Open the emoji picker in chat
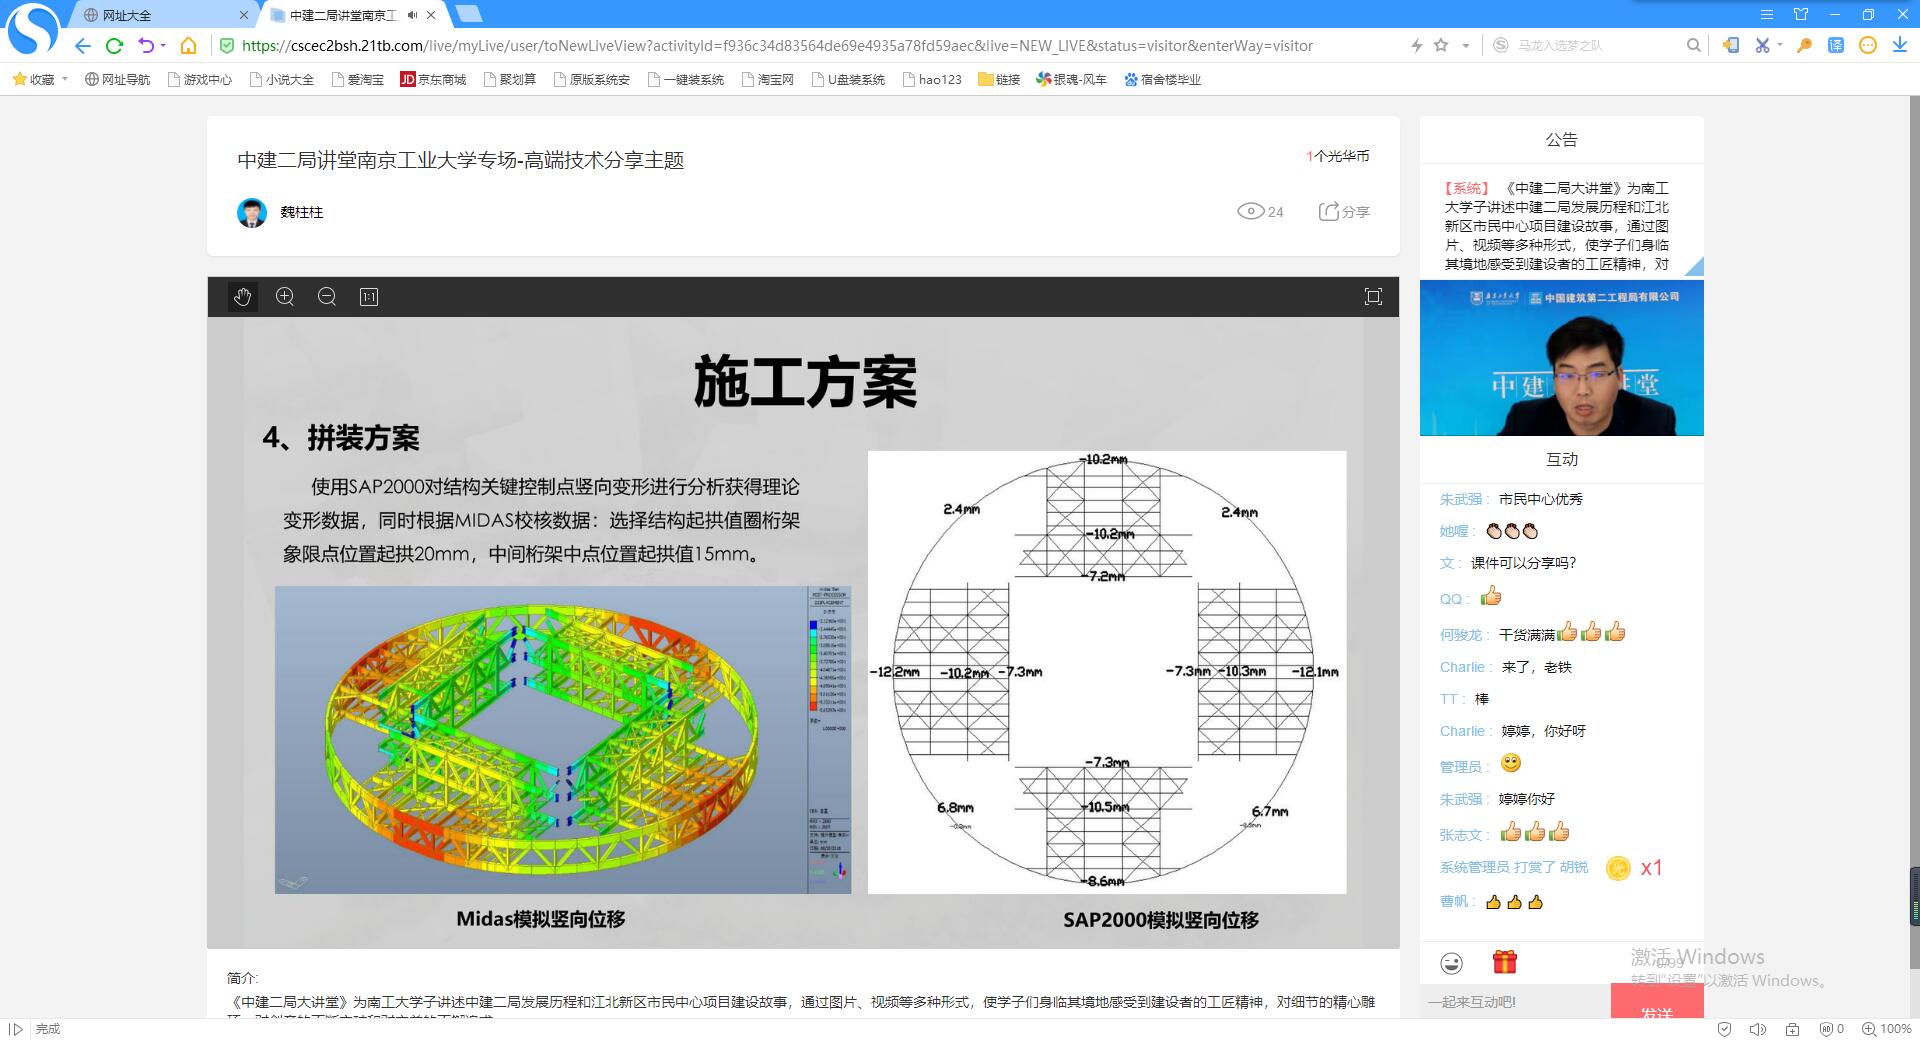The height and width of the screenshot is (1040, 1920). [x=1451, y=963]
